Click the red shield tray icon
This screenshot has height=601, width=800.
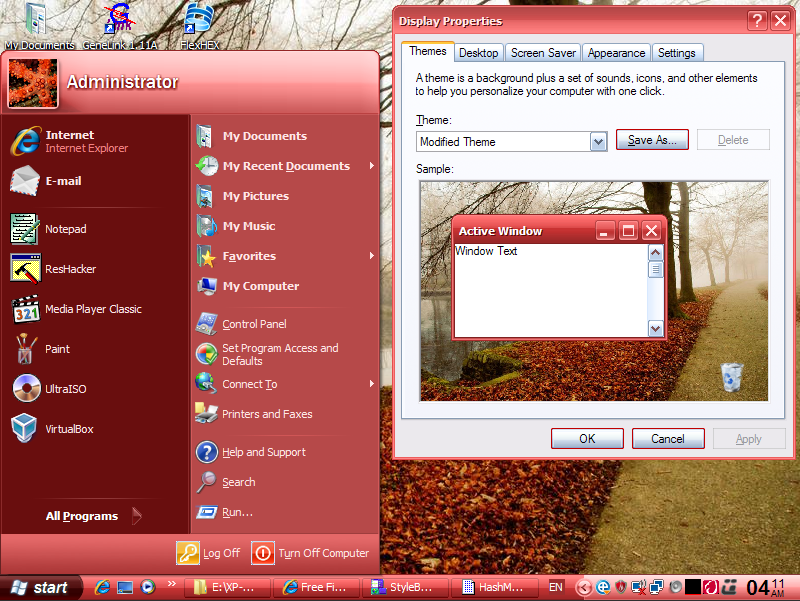click(620, 587)
